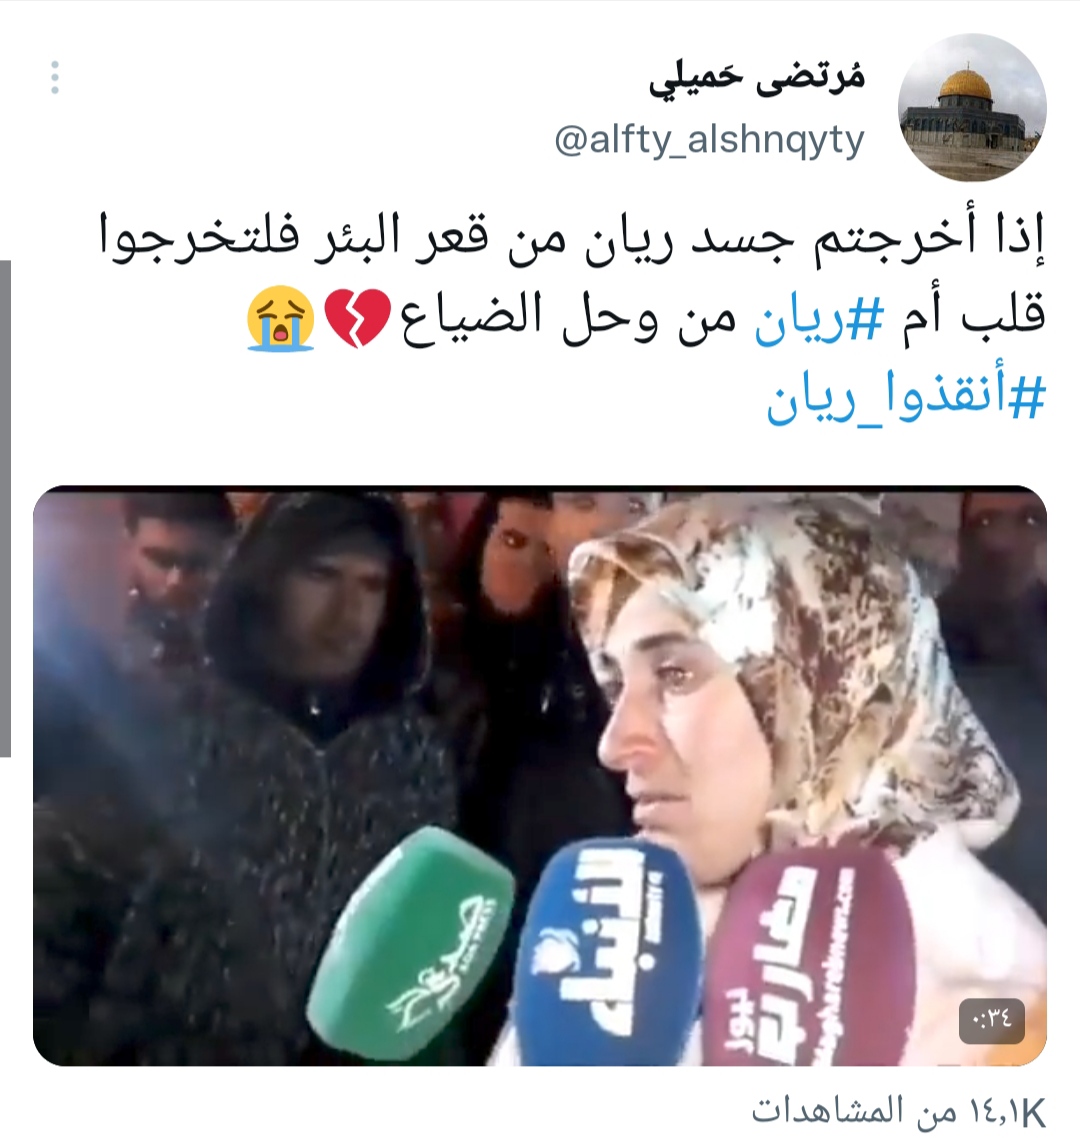Screen dimensions: 1080x1138
Task: Open the display name مُرتضى حَميلي
Action: pyautogui.click(x=756, y=81)
